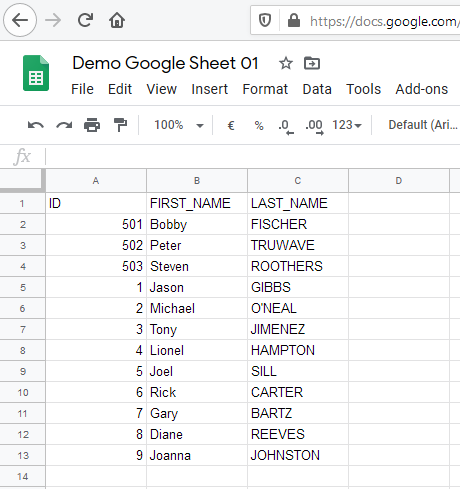
Task: Open the Format menu
Action: click(265, 89)
